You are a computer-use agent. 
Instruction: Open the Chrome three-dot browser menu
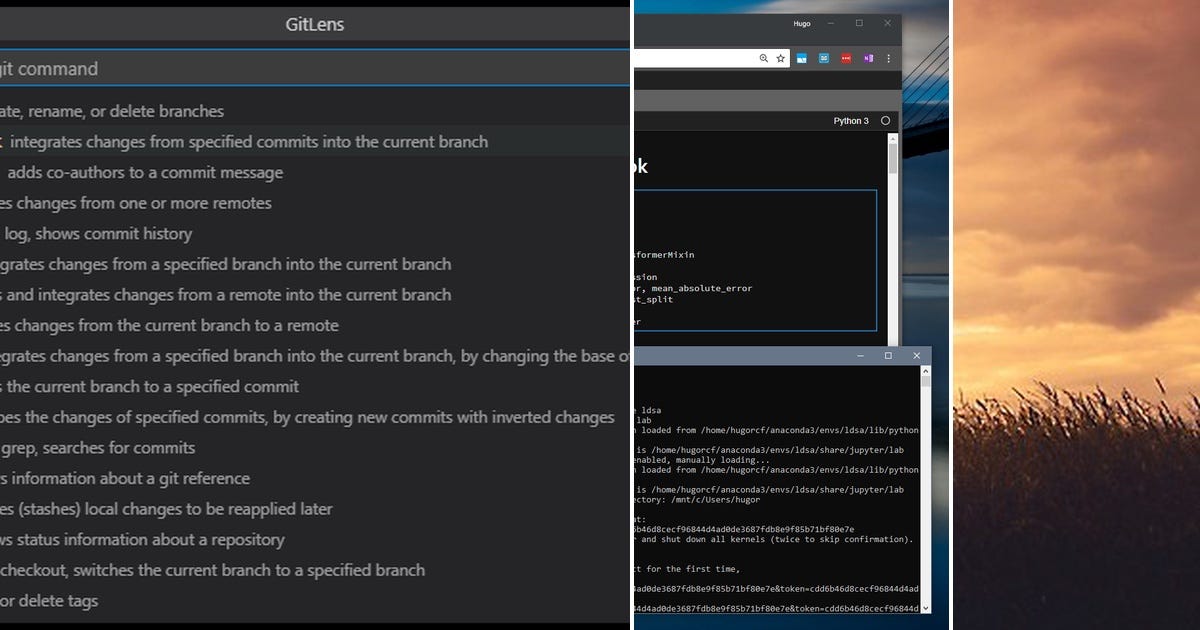(889, 58)
